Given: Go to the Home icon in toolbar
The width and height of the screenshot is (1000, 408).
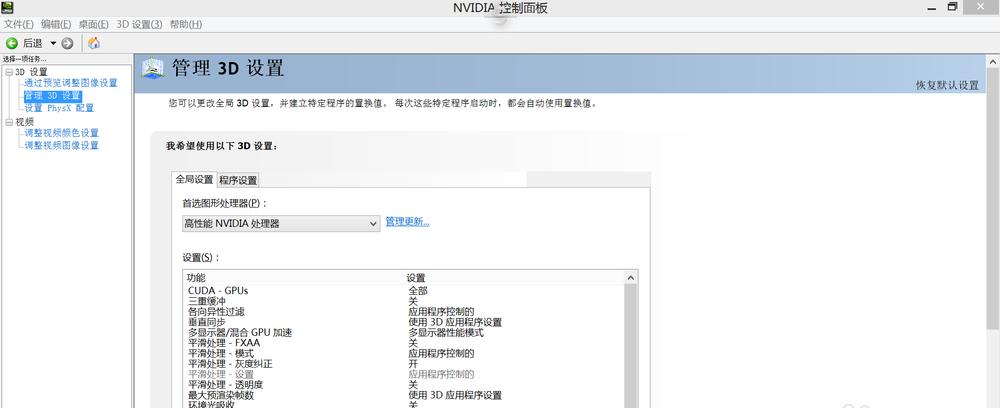Looking at the screenshot, I should [x=94, y=43].
